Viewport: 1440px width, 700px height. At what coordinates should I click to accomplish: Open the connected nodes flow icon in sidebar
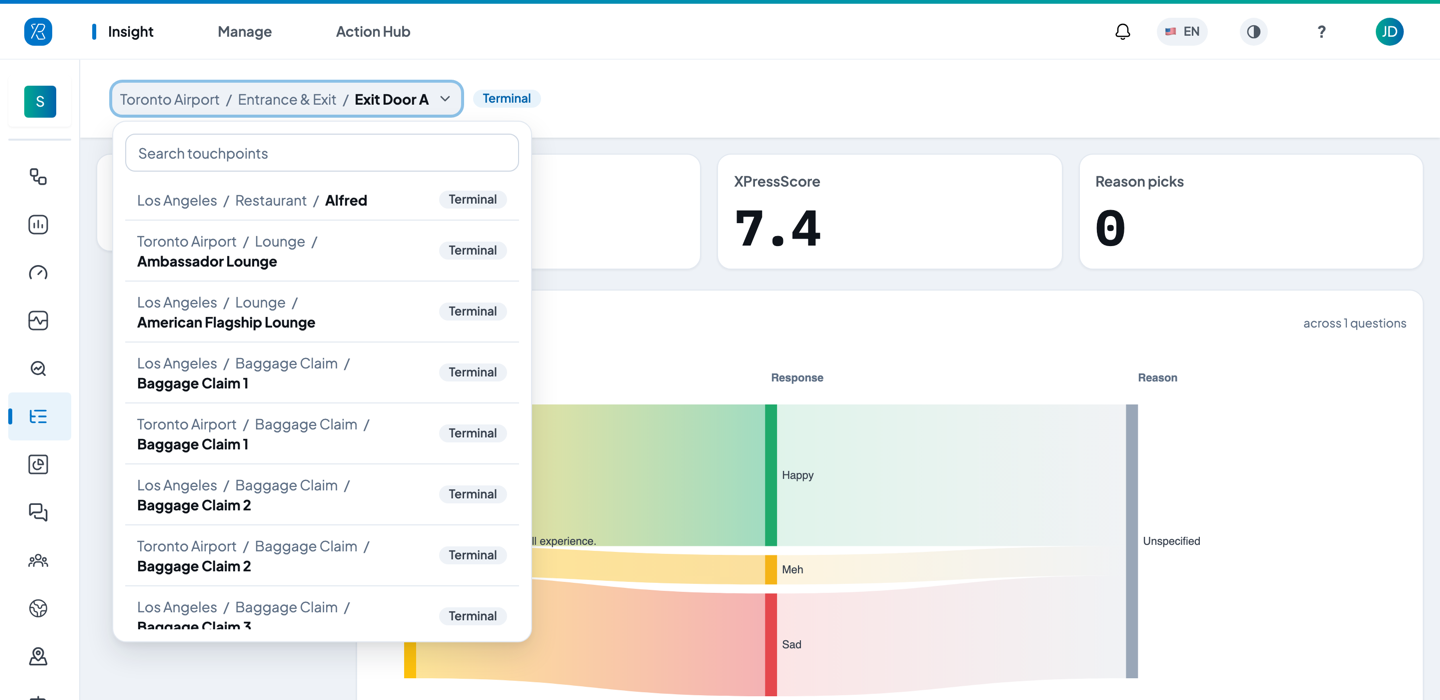click(x=38, y=177)
